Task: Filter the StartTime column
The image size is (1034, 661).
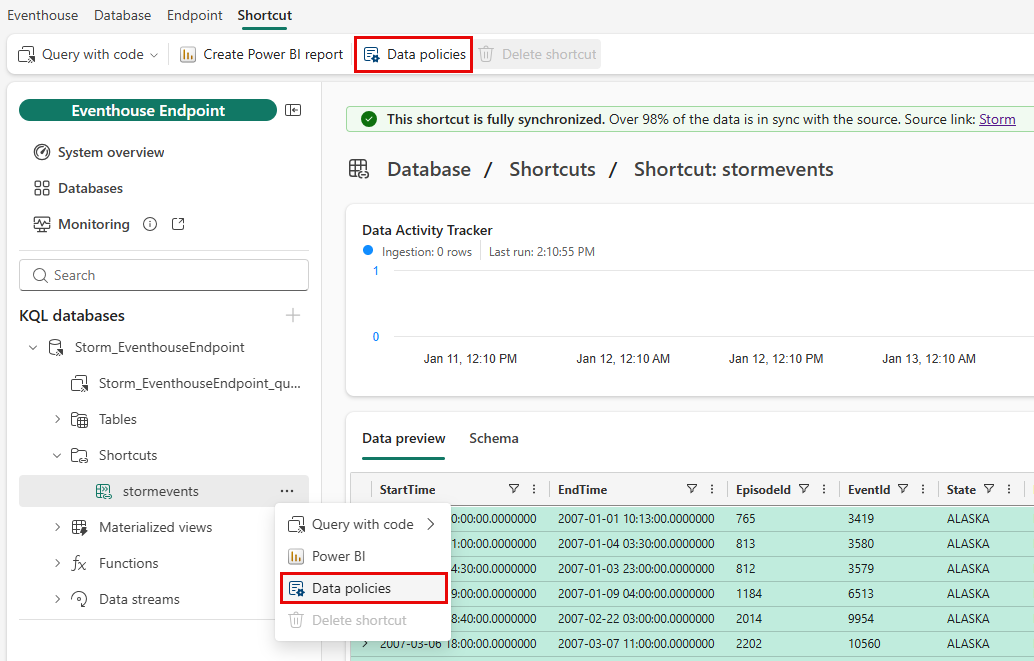Action: (x=514, y=489)
